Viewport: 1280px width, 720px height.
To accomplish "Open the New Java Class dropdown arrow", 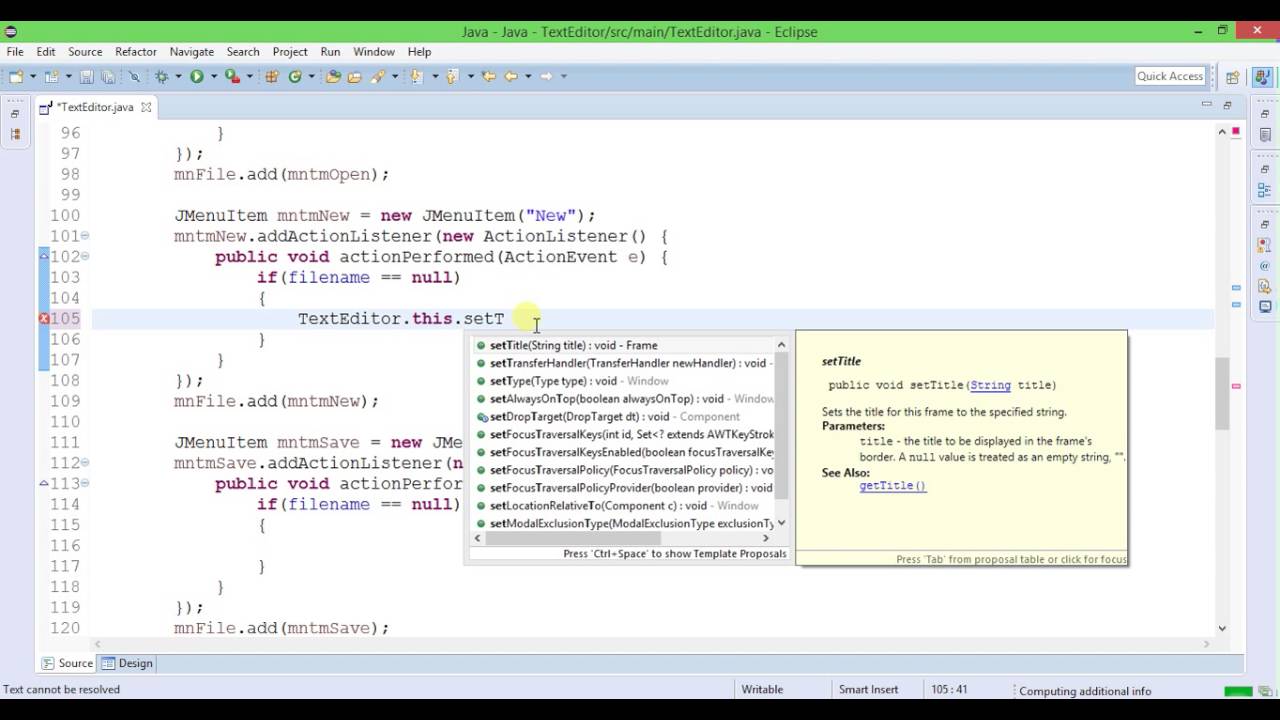I will pyautogui.click(x=311, y=76).
